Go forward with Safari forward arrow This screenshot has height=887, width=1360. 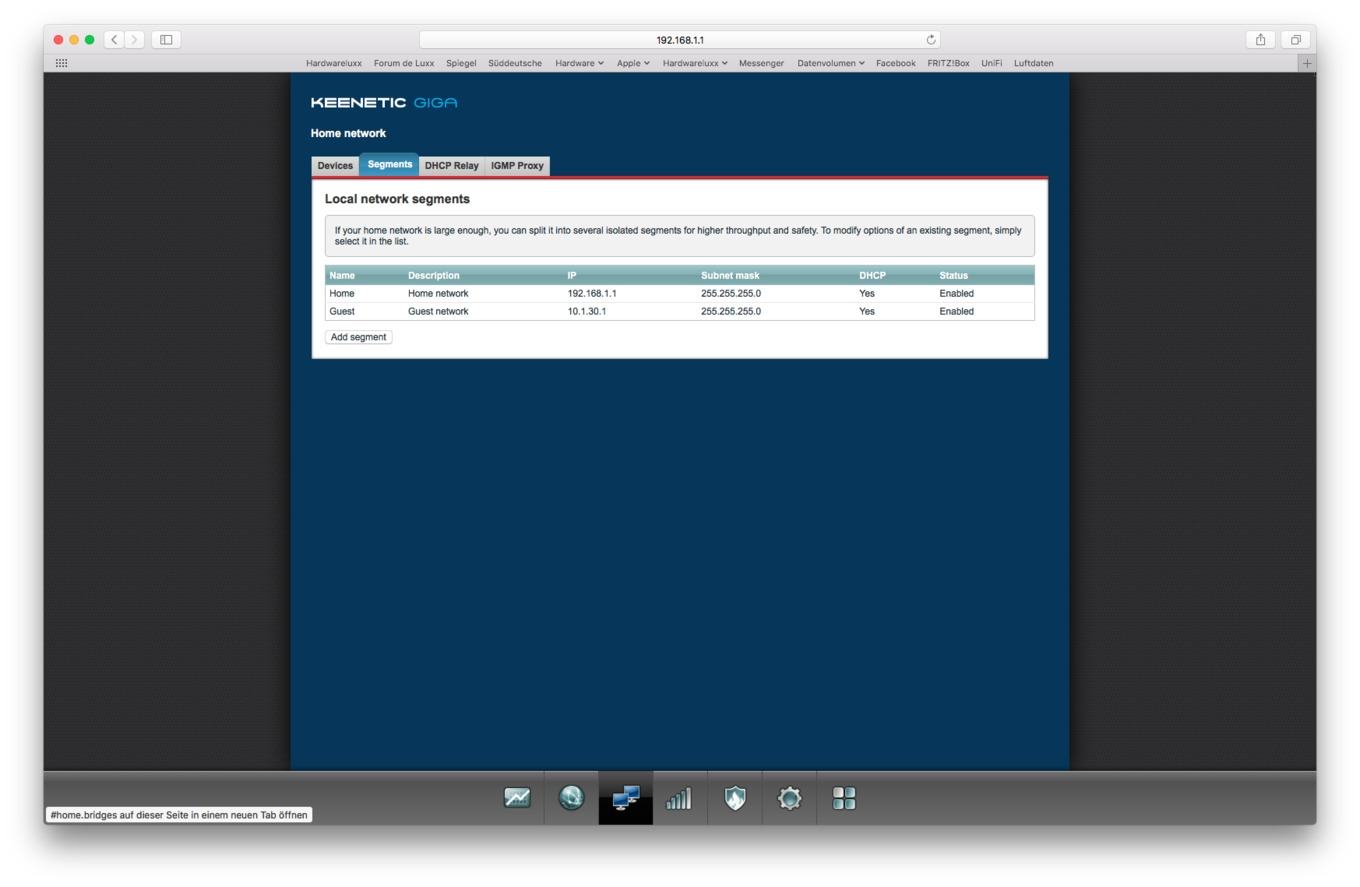(135, 40)
